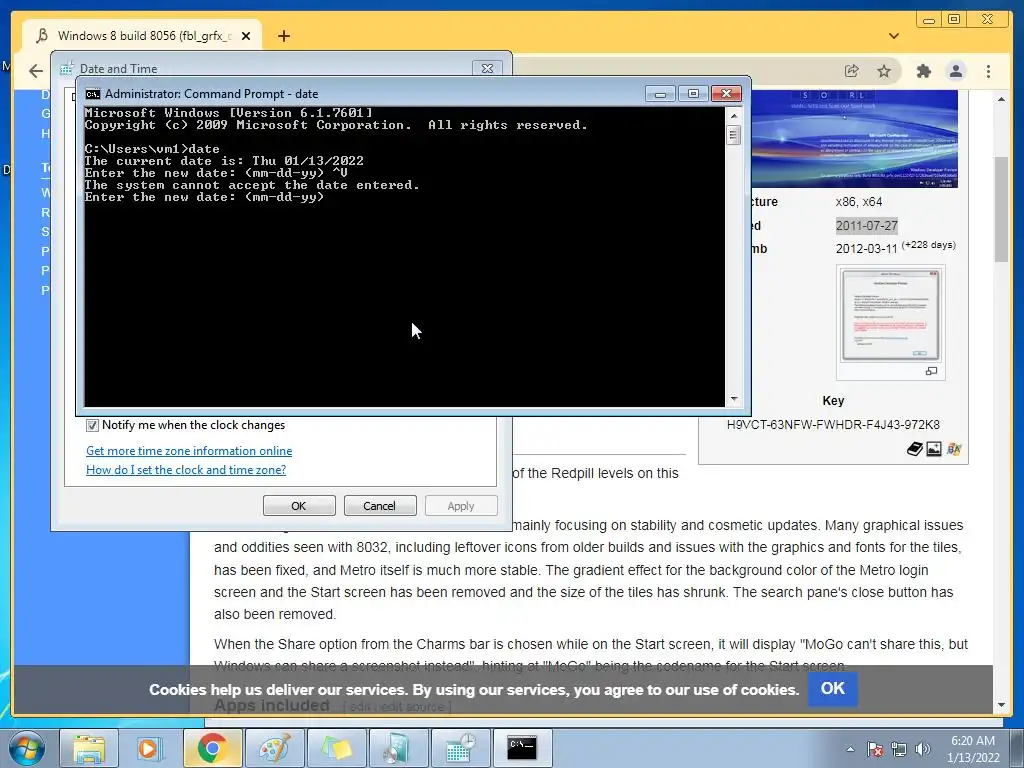
Task: Click the webpage vertical scrollbar thumb
Action: click(x=1001, y=209)
